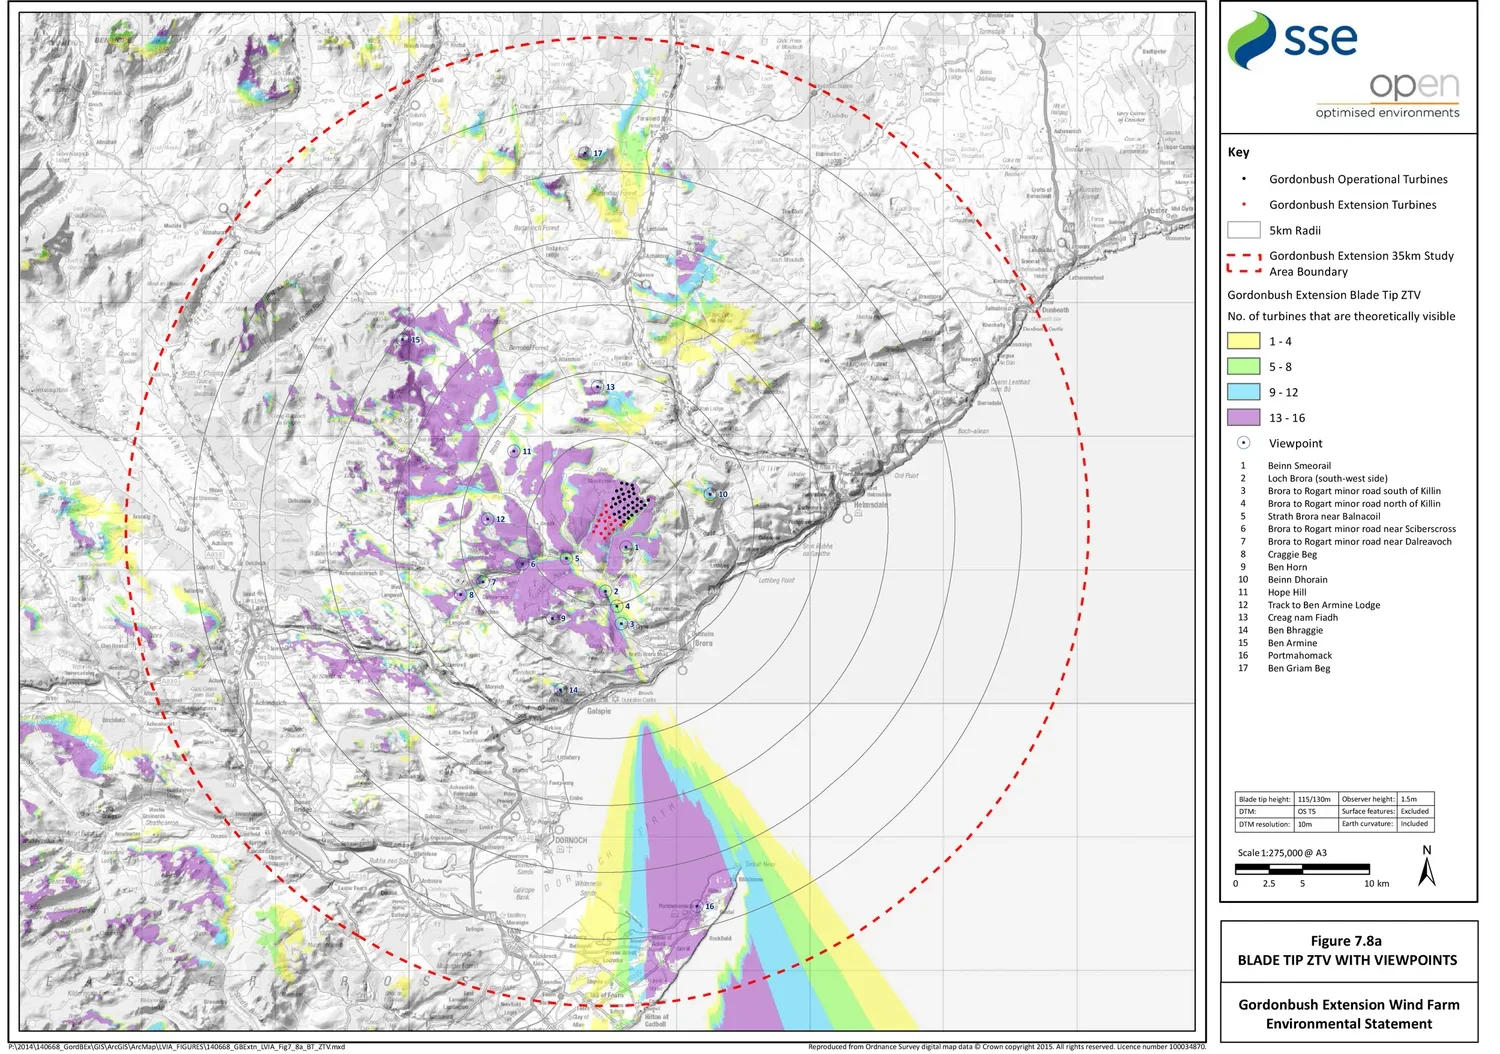This screenshot has width=1500, height=1054.
Task: Click 'Ben Griam Beg' in viewpoint list
Action: pos(1298,669)
